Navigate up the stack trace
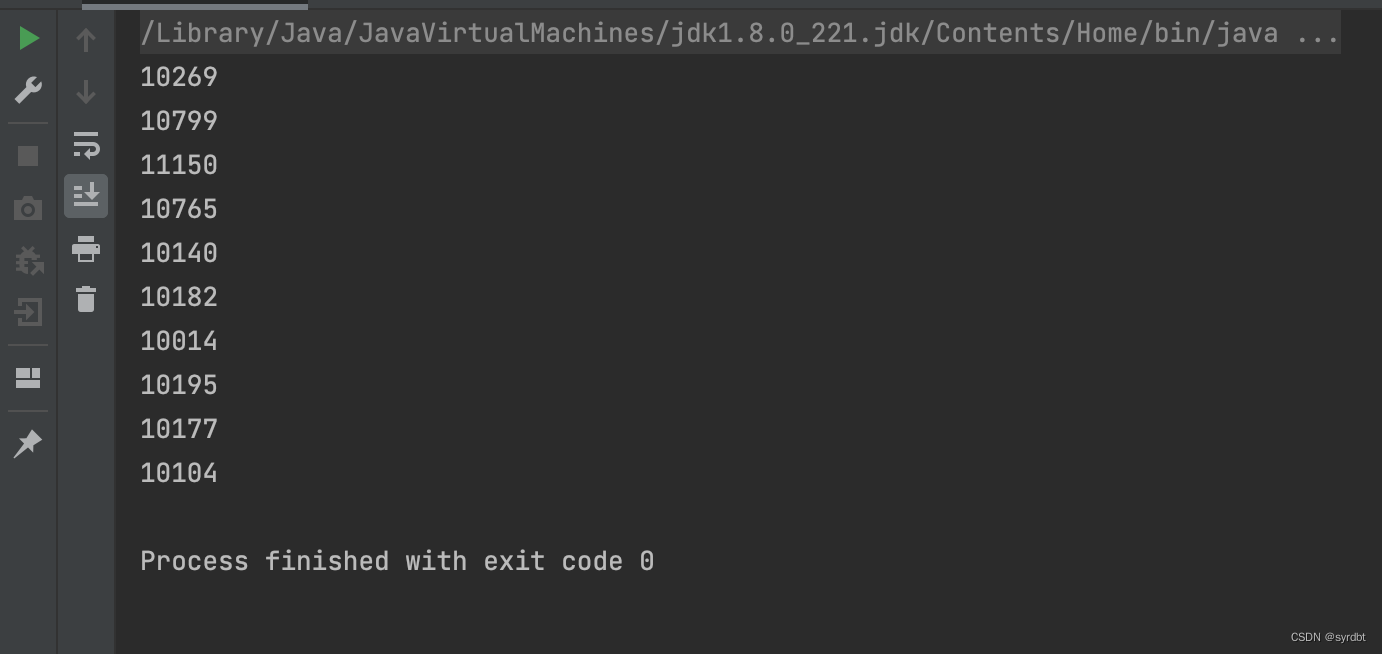1382x654 pixels. coord(86,40)
